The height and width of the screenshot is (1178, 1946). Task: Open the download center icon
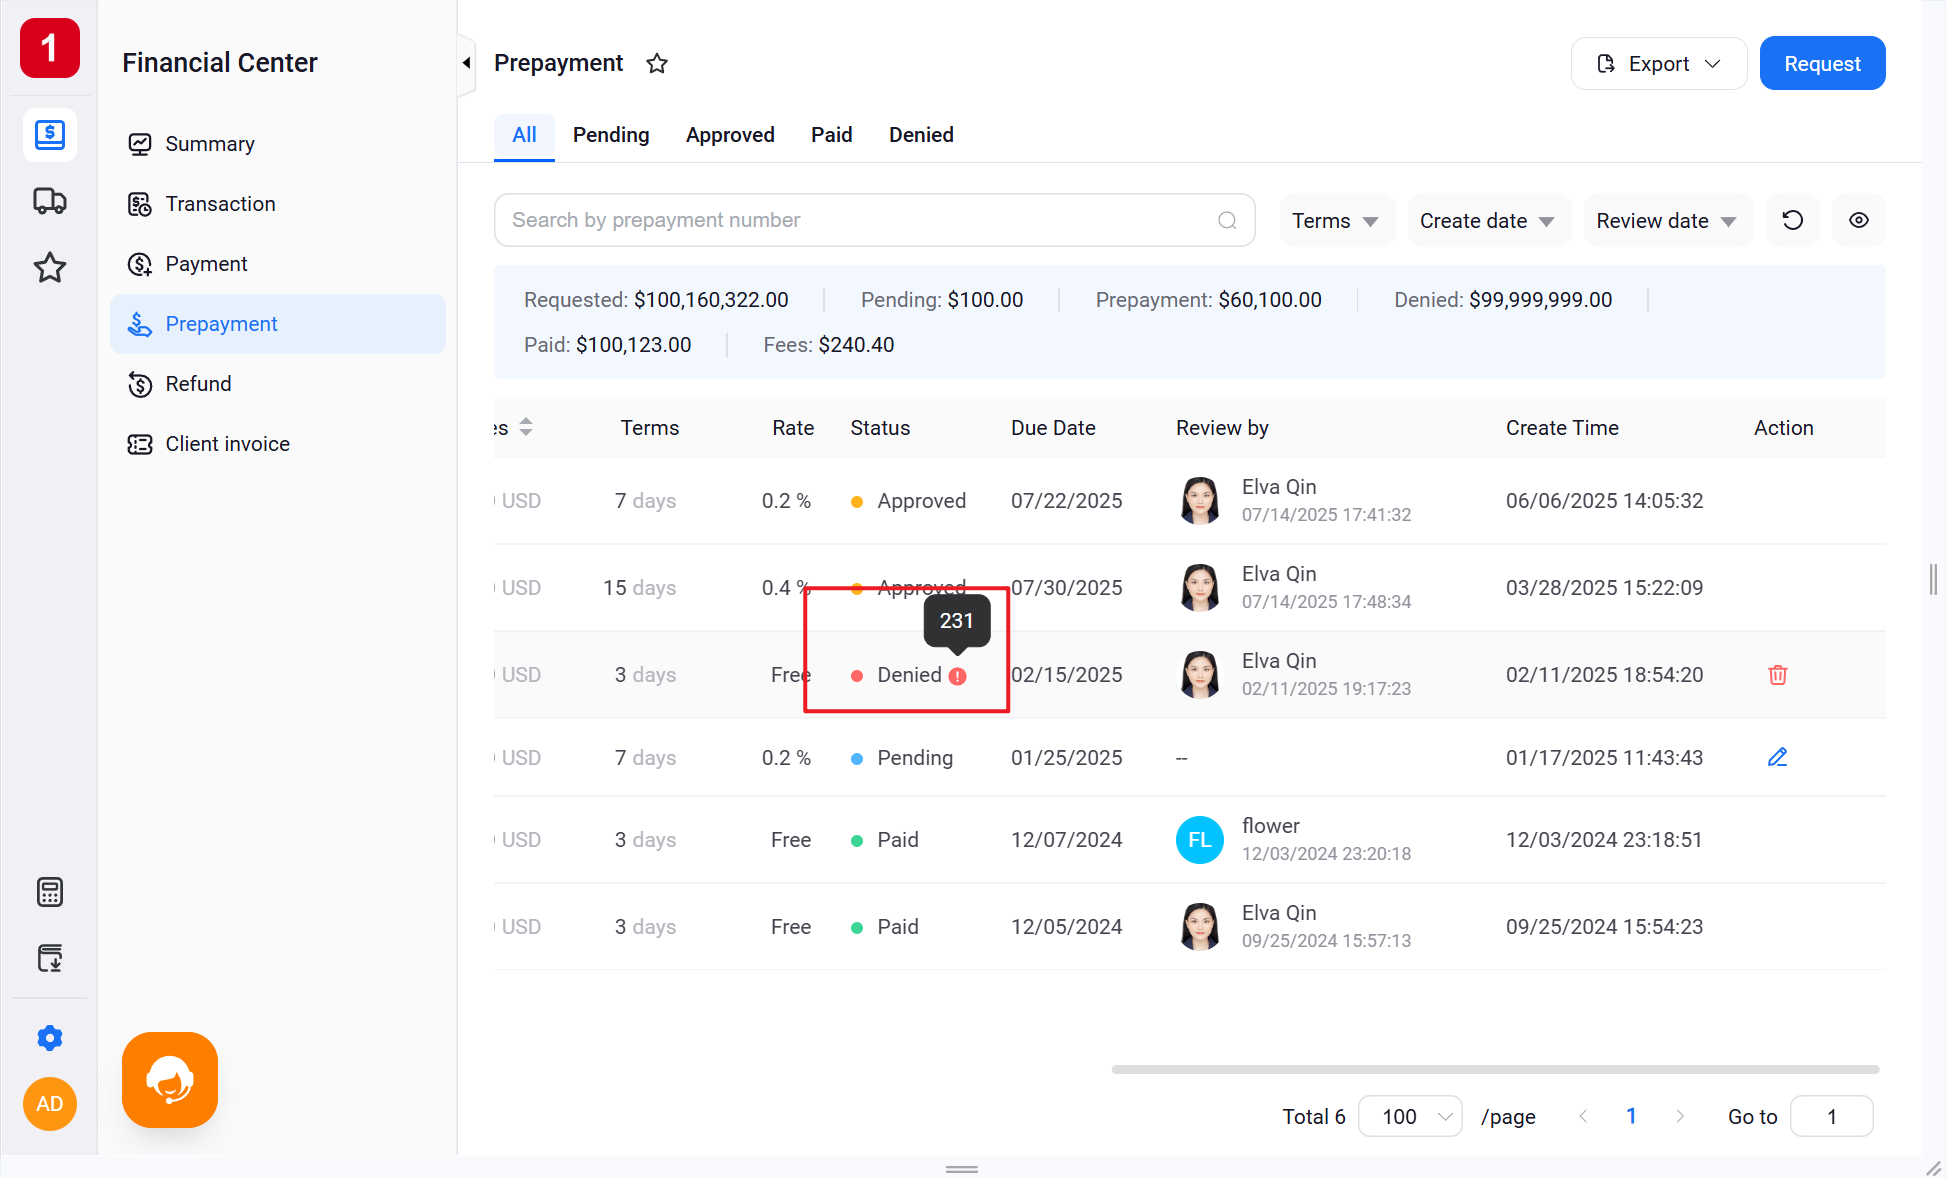(49, 958)
